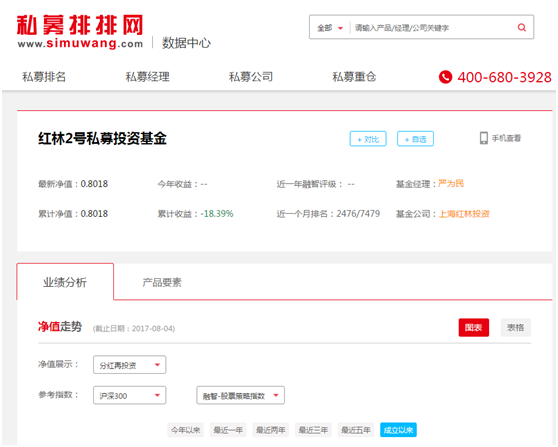The height and width of the screenshot is (447, 558).
Task: Open the 沪深300 reference index dropdown
Action: click(130, 395)
